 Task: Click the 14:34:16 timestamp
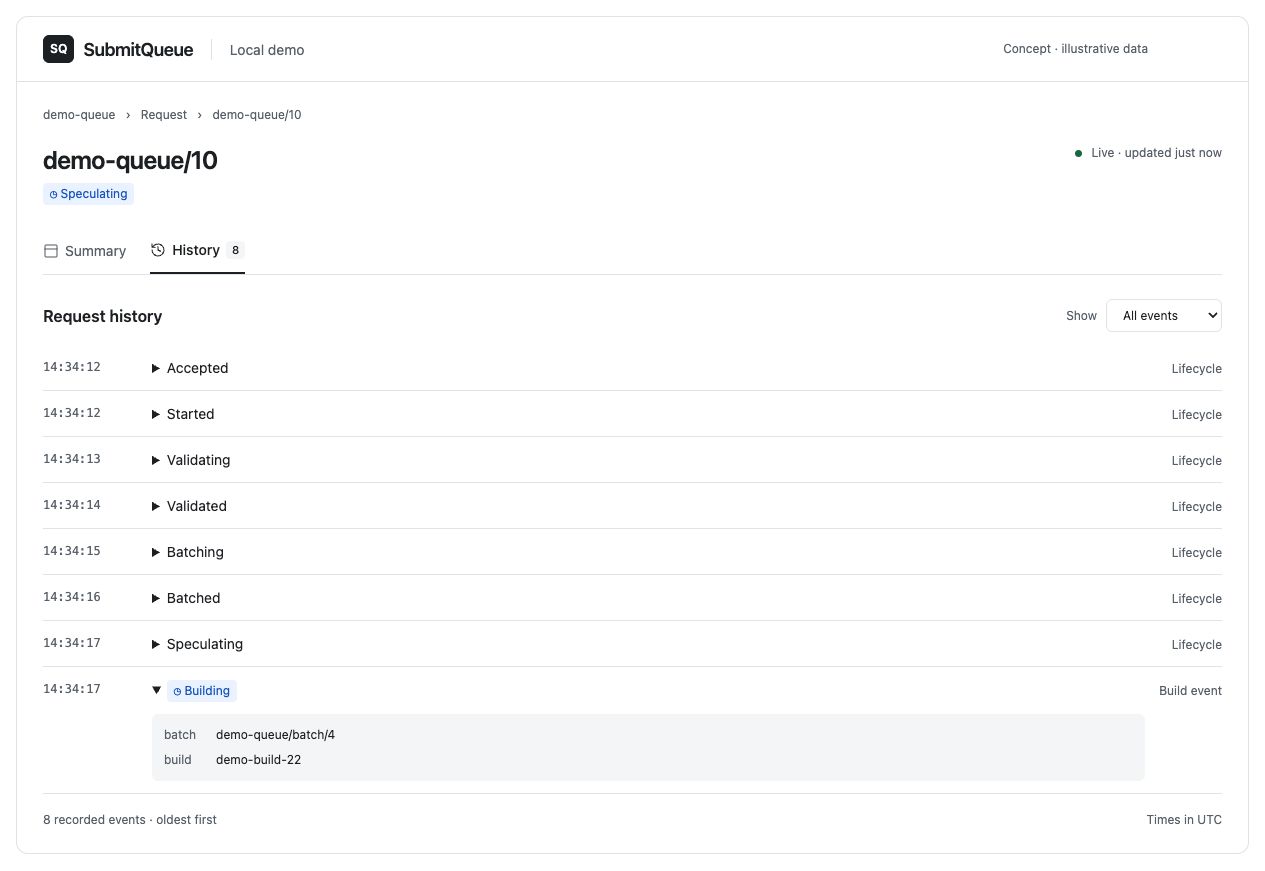point(72,597)
